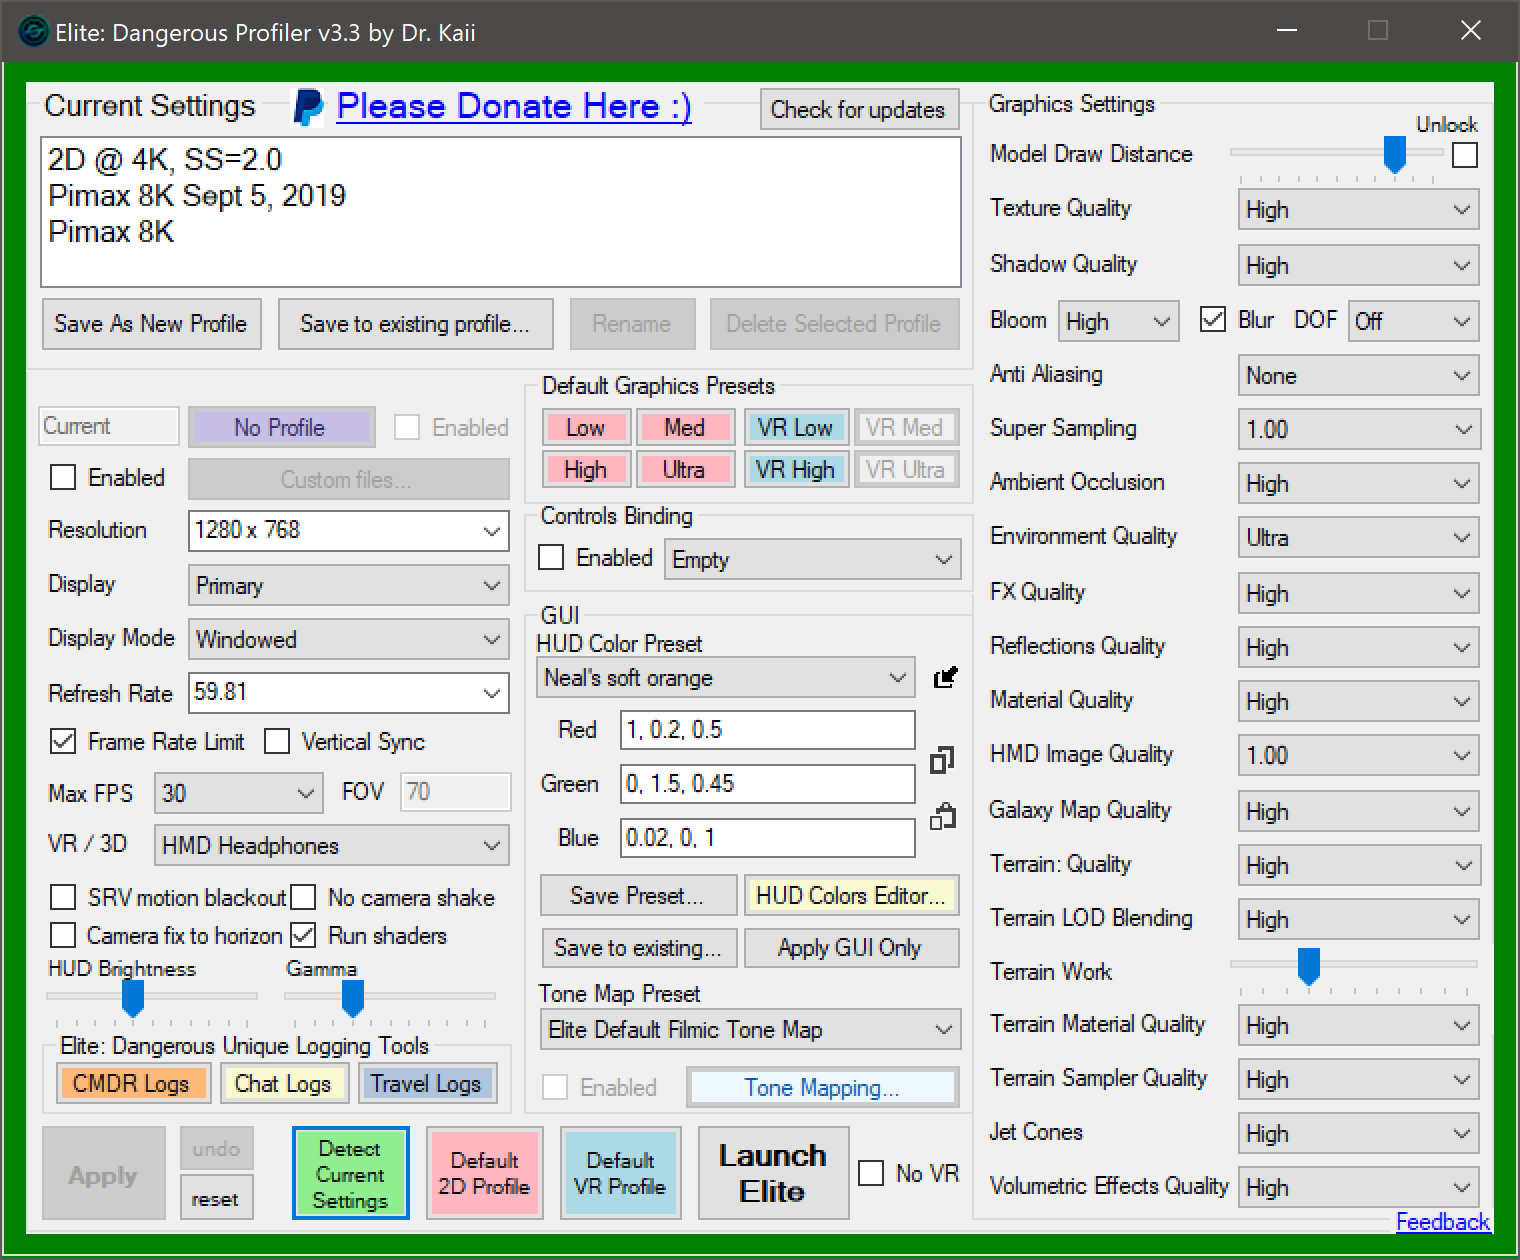Click Default VR Profile button
The height and width of the screenshot is (1260, 1520).
pyautogui.click(x=619, y=1174)
